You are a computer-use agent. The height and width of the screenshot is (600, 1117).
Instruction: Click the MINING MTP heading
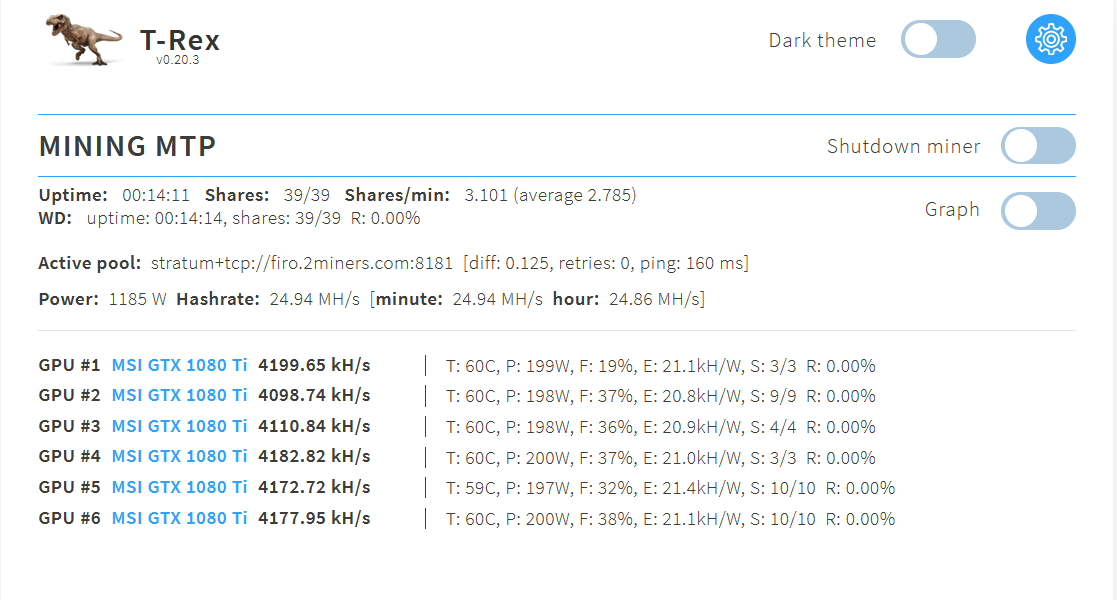click(127, 146)
